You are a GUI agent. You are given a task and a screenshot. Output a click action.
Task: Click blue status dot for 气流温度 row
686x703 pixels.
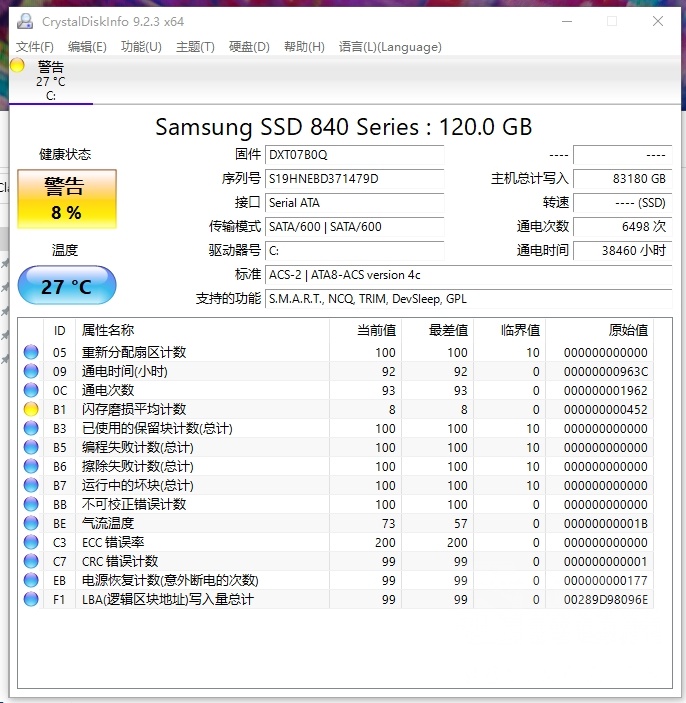click(x=31, y=523)
